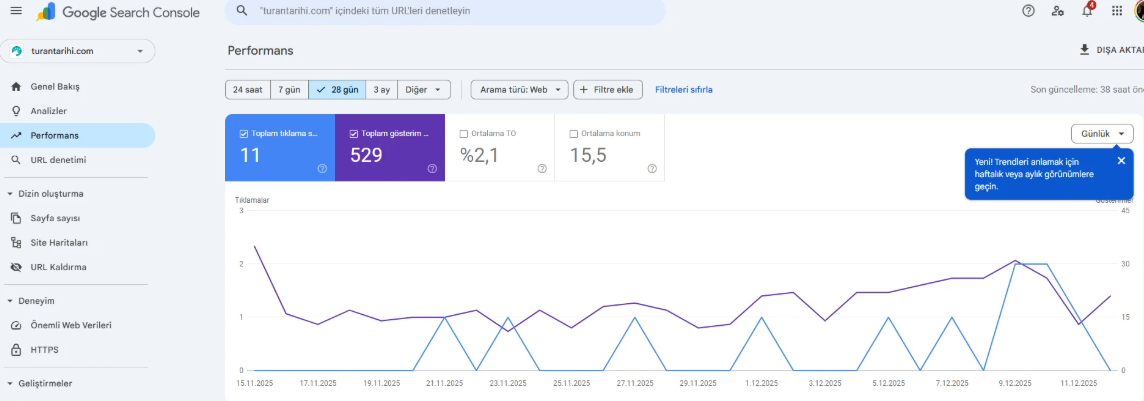Uncheck Toplam tıklama sayısı checkbox
The width and height of the screenshot is (1144, 401).
coord(244,134)
